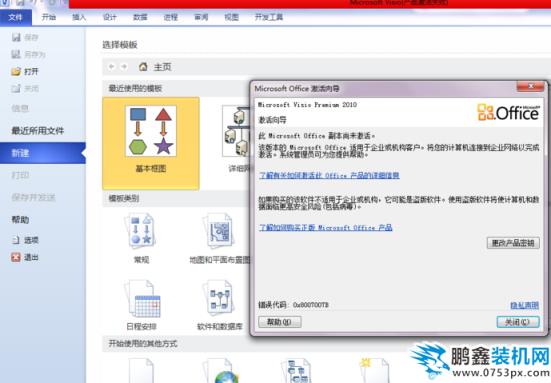551x383 pixels.
Task: Close the Microsoft Office 激活向导 dialog
Action: tap(530, 86)
